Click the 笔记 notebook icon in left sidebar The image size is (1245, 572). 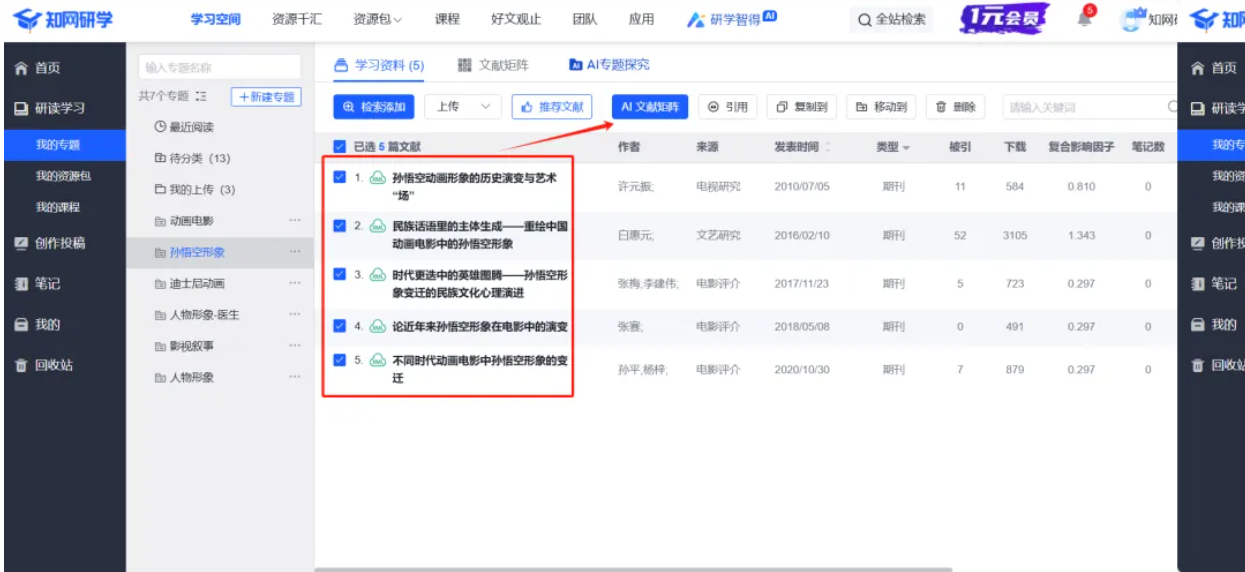20,284
